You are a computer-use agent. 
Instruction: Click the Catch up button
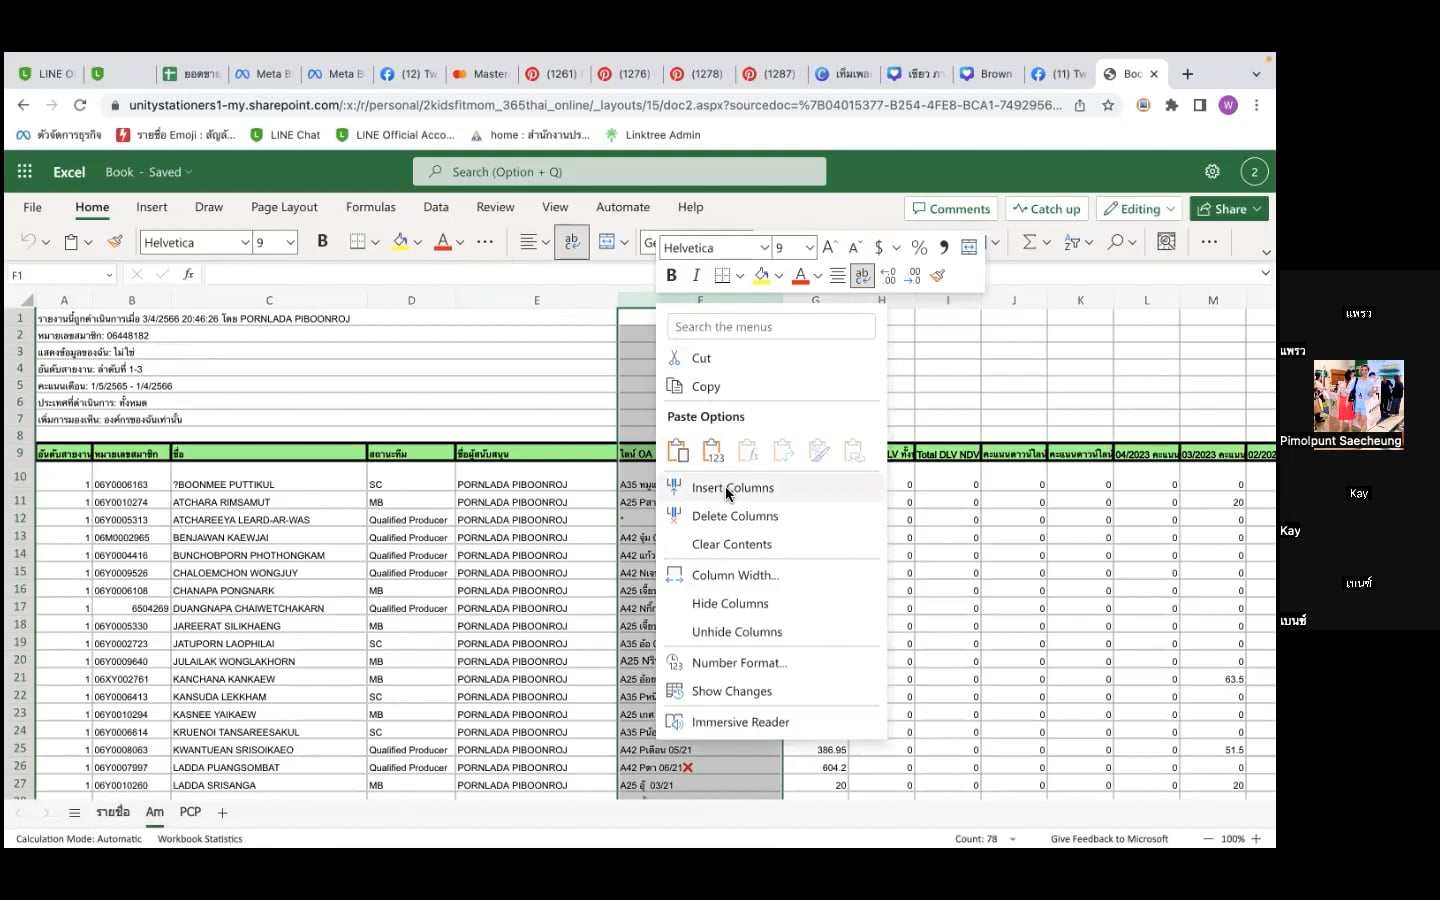[1047, 209]
